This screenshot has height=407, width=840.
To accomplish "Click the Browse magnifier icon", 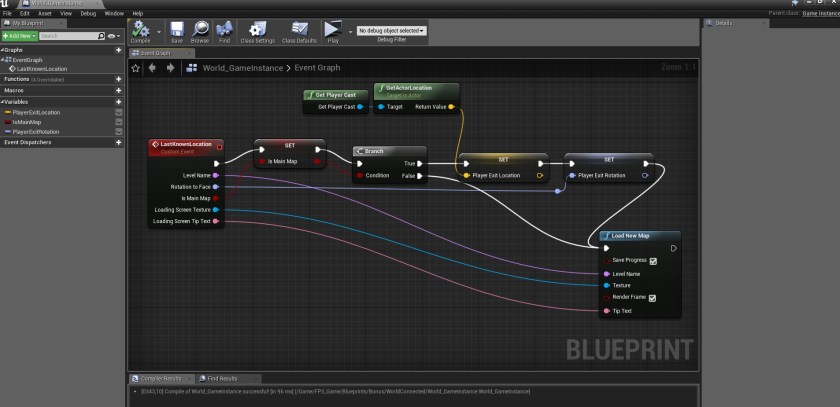I will [201, 31].
